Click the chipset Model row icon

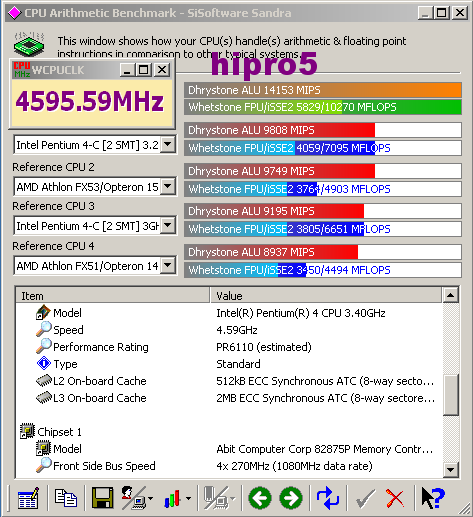43,448
